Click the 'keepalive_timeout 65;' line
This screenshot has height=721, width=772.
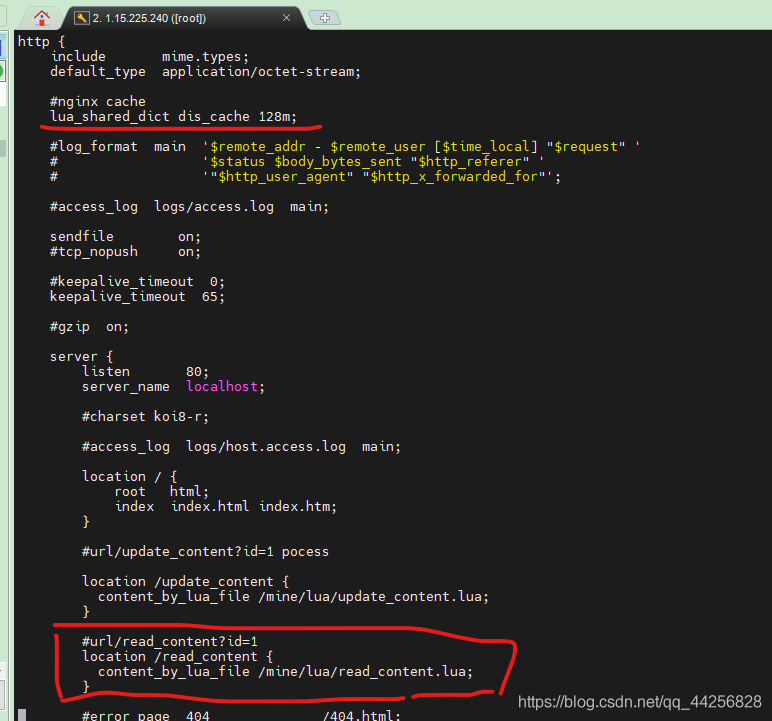[x=137, y=296]
